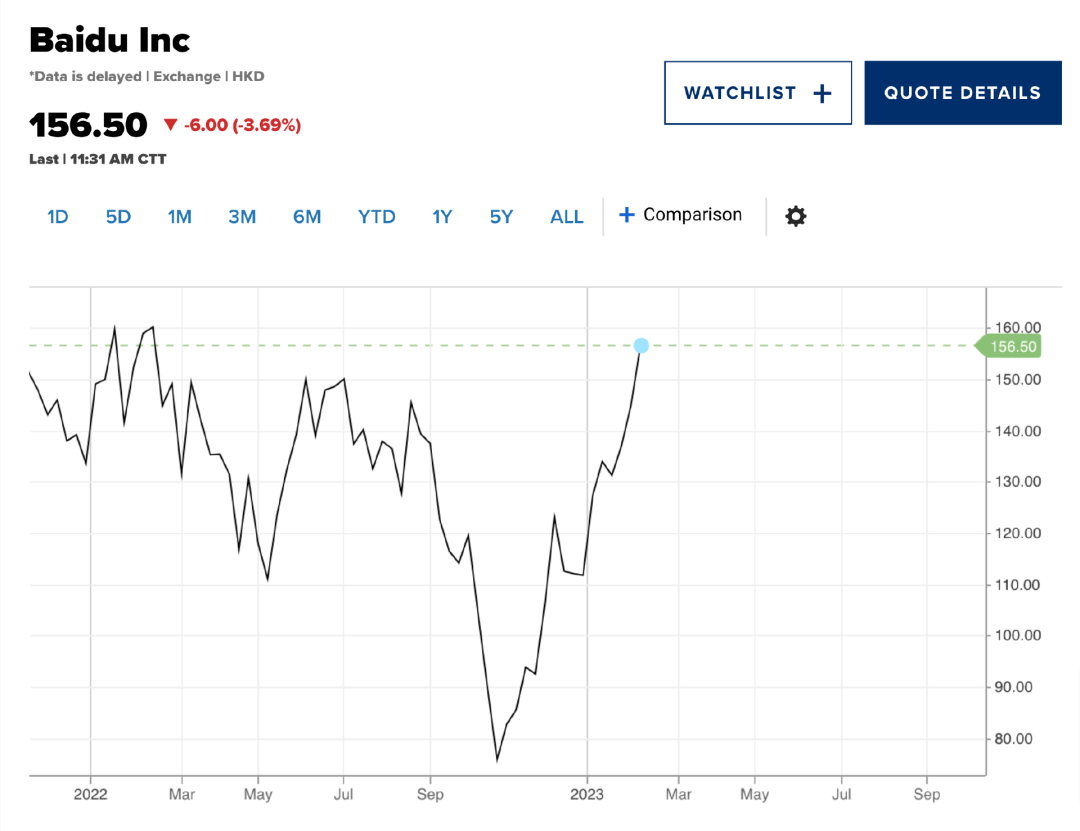This screenshot has height=831, width=1080.
Task: Switch chart to 3M range
Action: [242, 216]
